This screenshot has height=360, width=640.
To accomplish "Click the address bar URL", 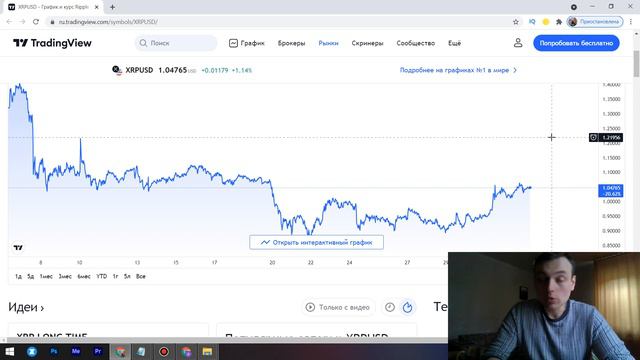I will (108, 22).
